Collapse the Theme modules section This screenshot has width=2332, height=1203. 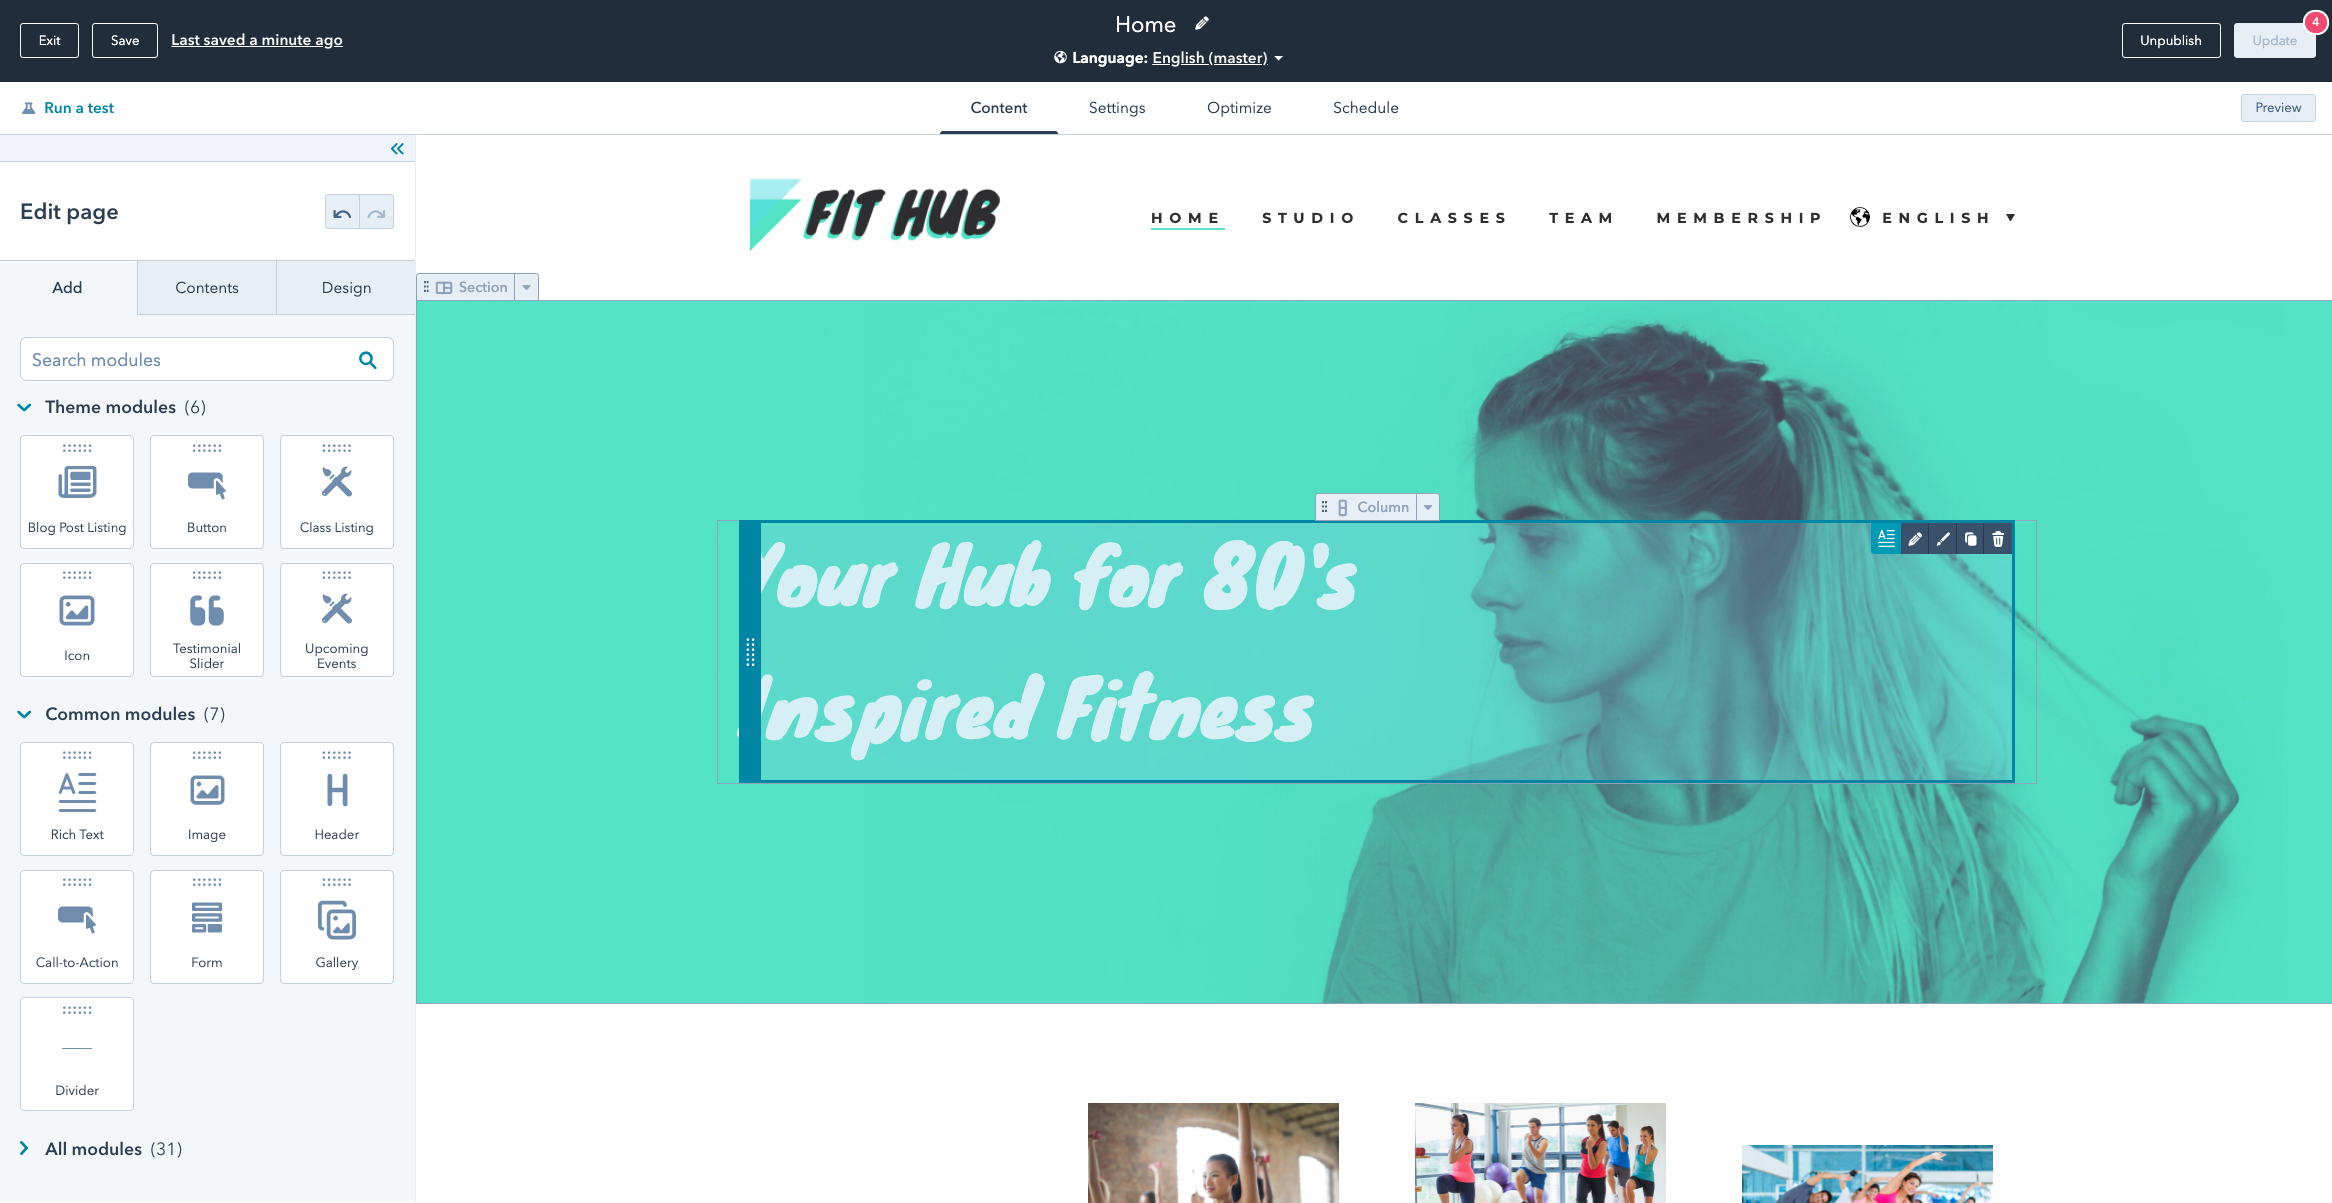click(x=25, y=407)
